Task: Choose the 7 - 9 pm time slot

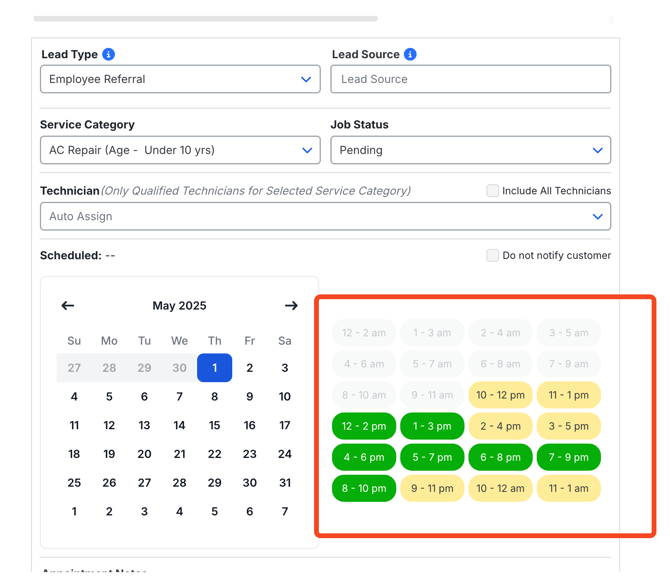Action: tap(569, 457)
